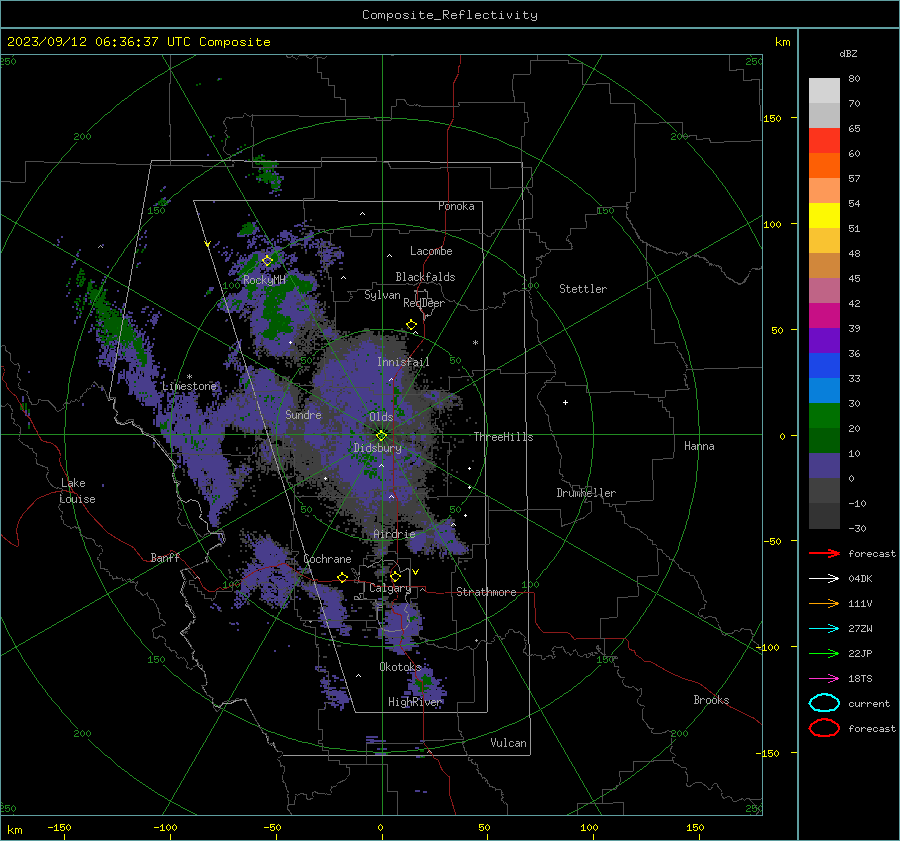Click the Olds town label

[x=381, y=417]
